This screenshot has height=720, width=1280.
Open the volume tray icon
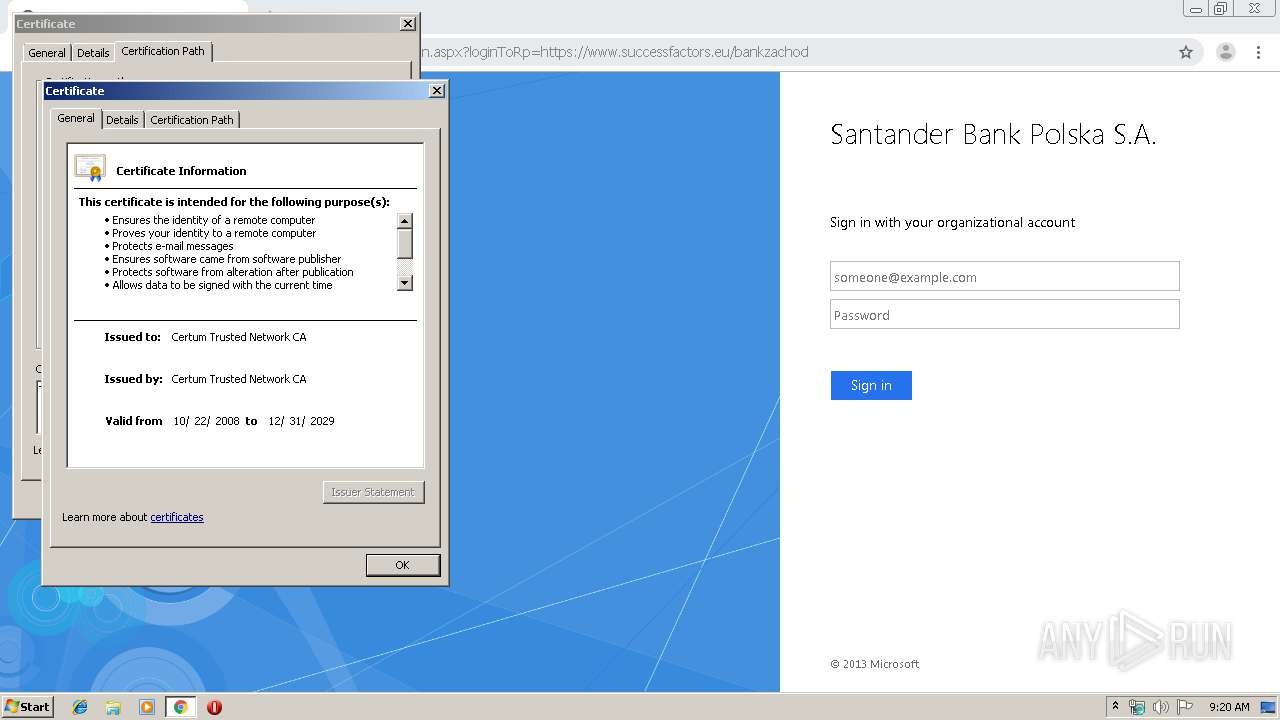pos(1161,707)
